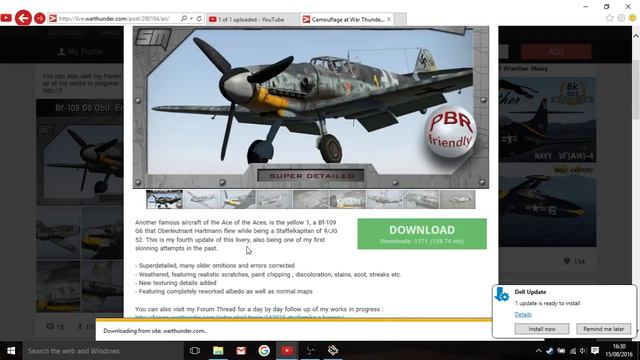This screenshot has width=640, height=360.
Task: Click the smiley feedback icon
Action: pyautogui.click(x=632, y=18)
